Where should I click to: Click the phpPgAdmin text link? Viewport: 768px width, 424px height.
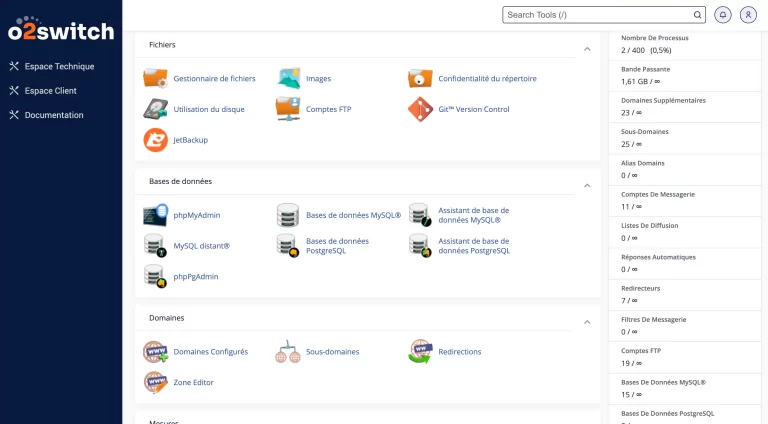196,277
